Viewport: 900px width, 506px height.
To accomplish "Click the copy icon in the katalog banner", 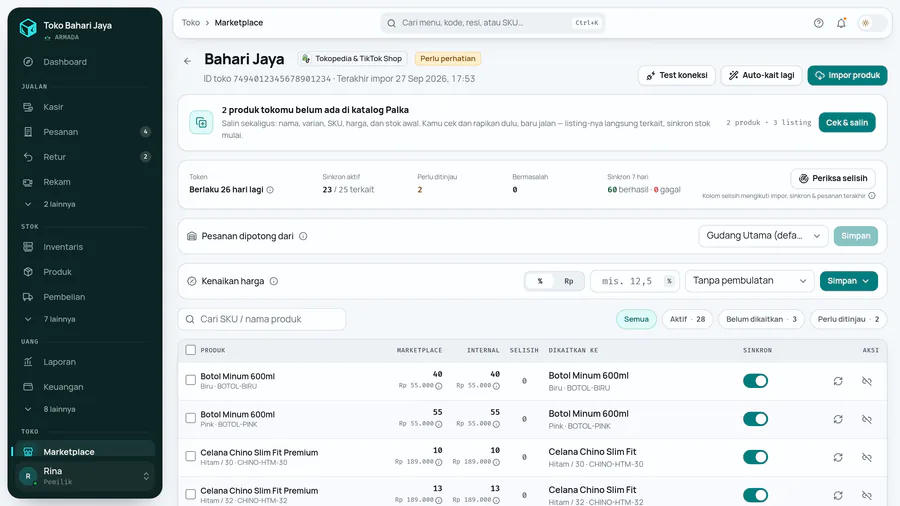I will click(201, 122).
